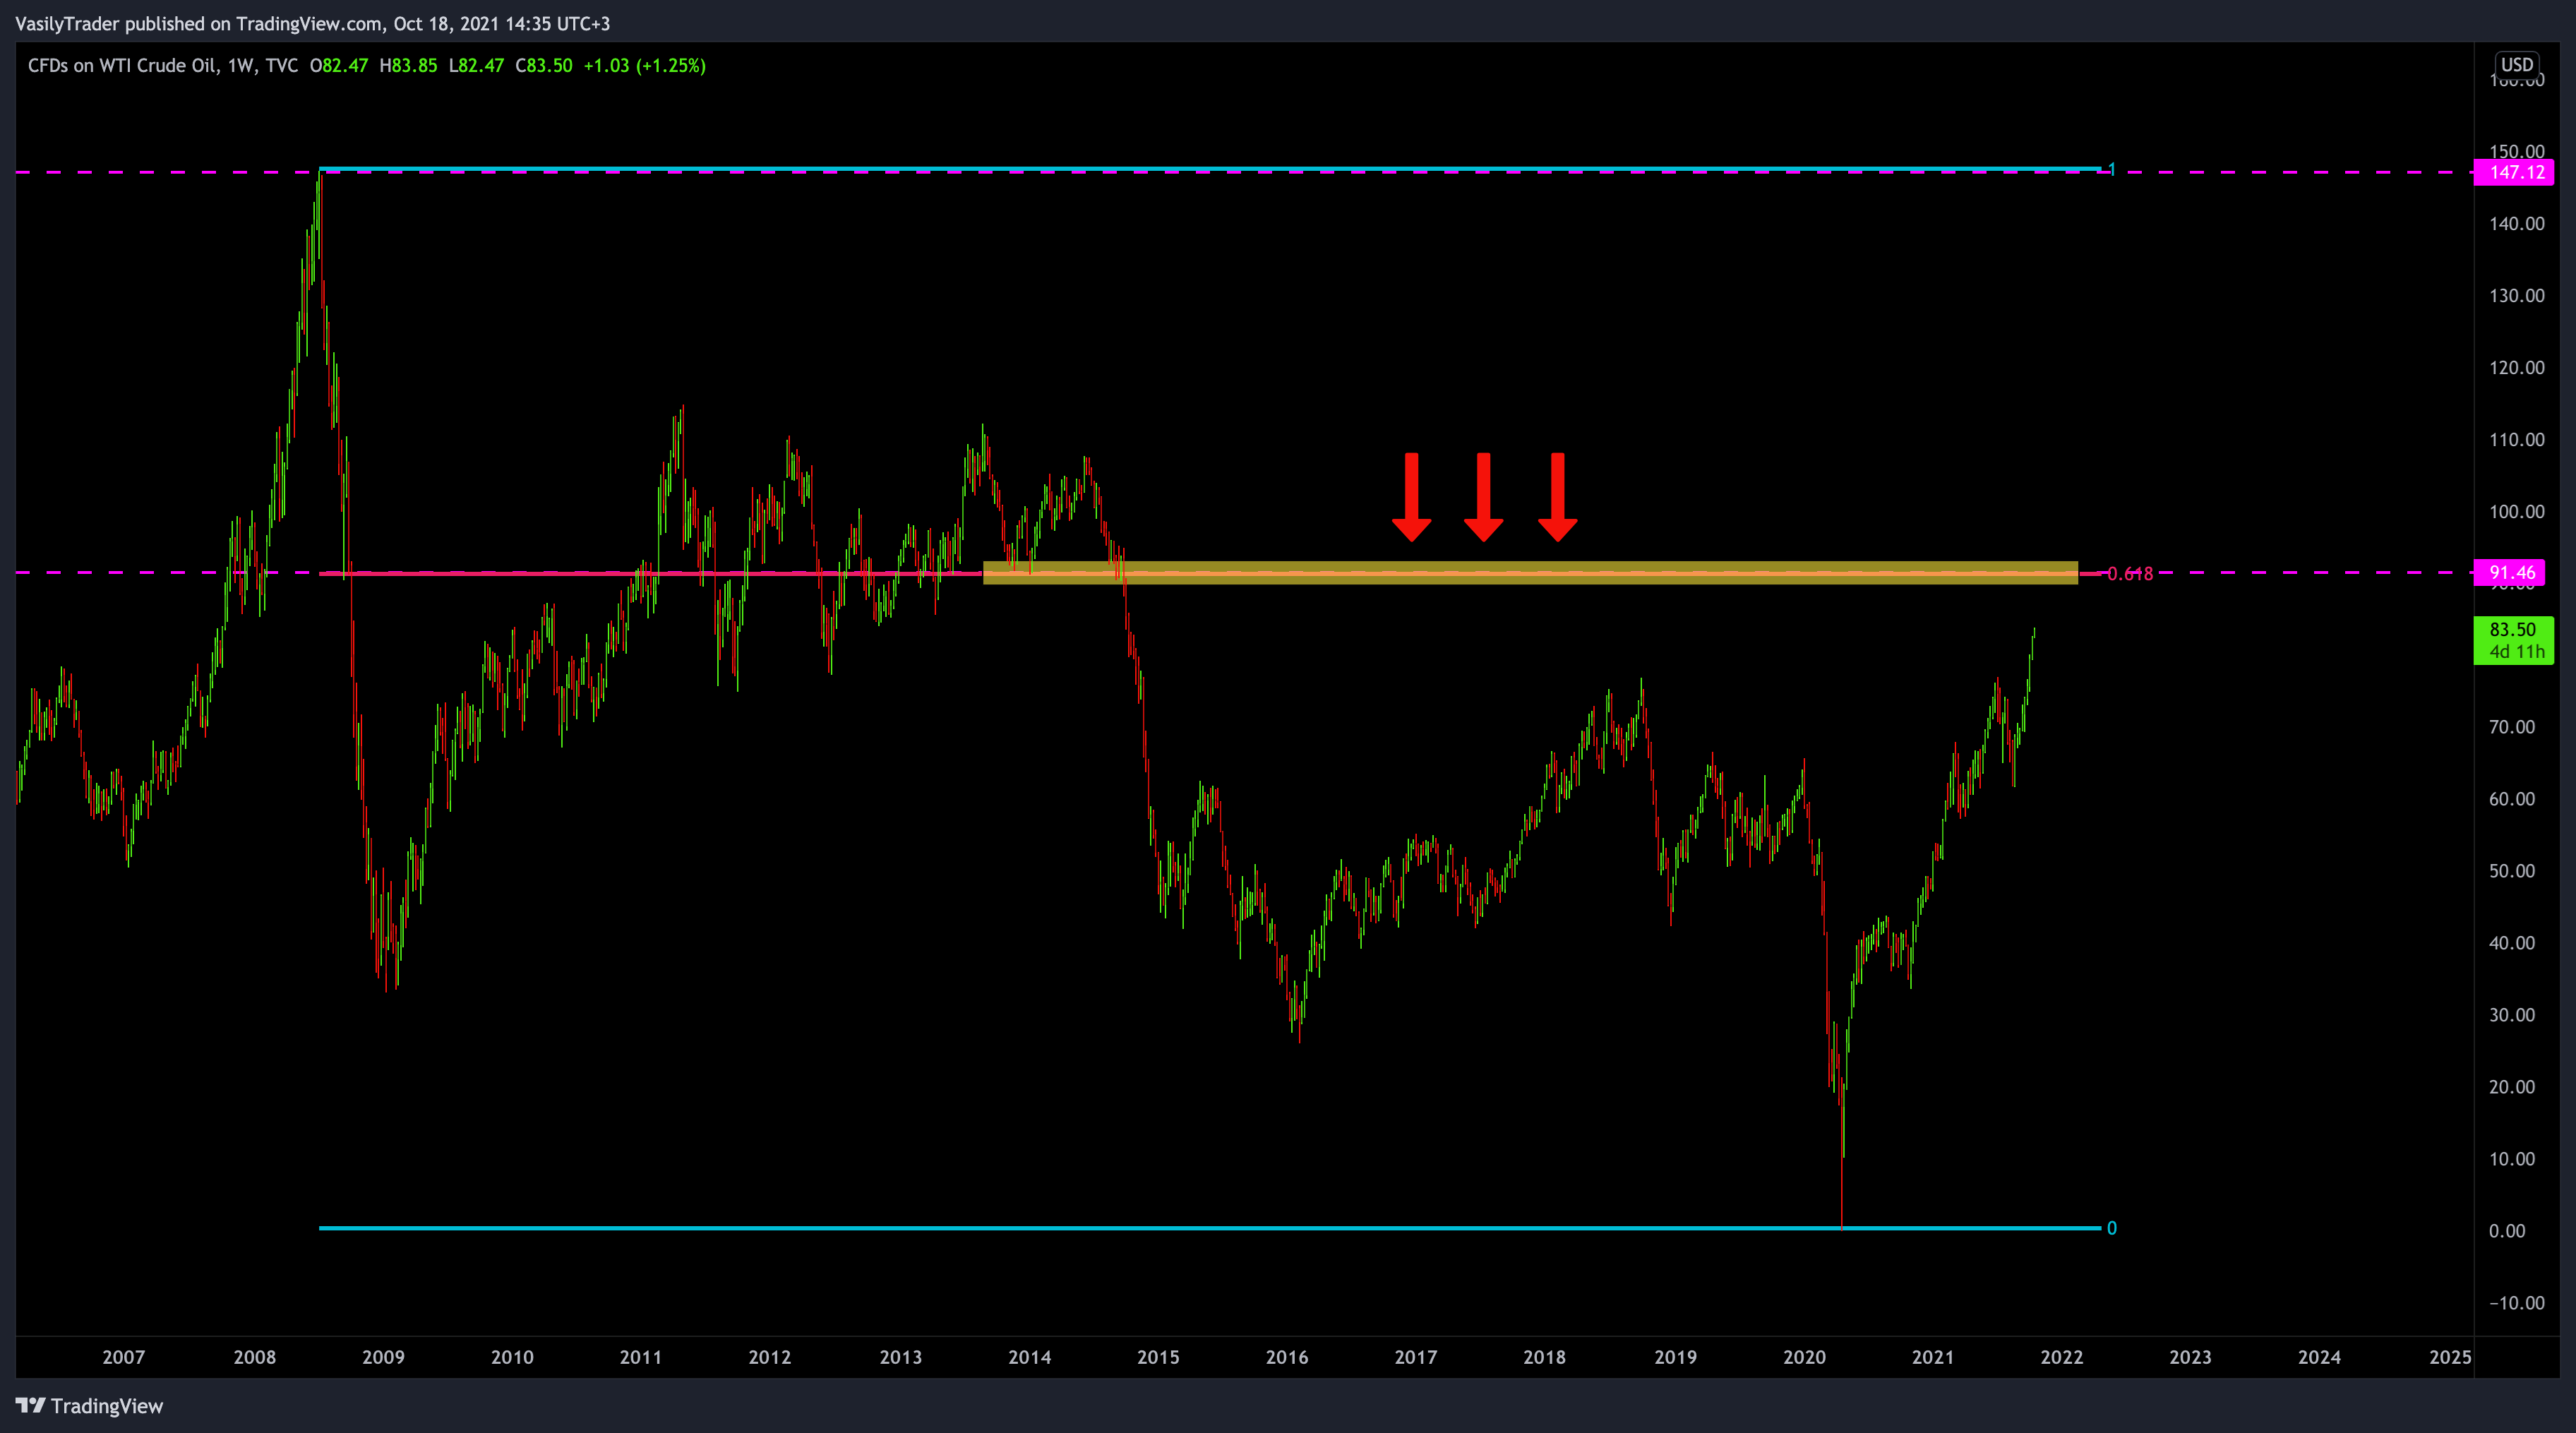Click the Fibonacci 0 level label

tap(2111, 1228)
